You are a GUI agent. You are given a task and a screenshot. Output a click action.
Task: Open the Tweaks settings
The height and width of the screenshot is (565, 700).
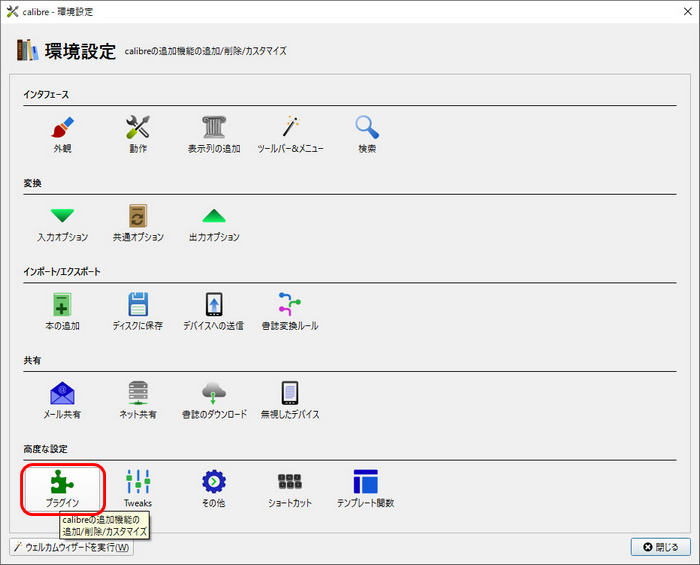click(138, 489)
